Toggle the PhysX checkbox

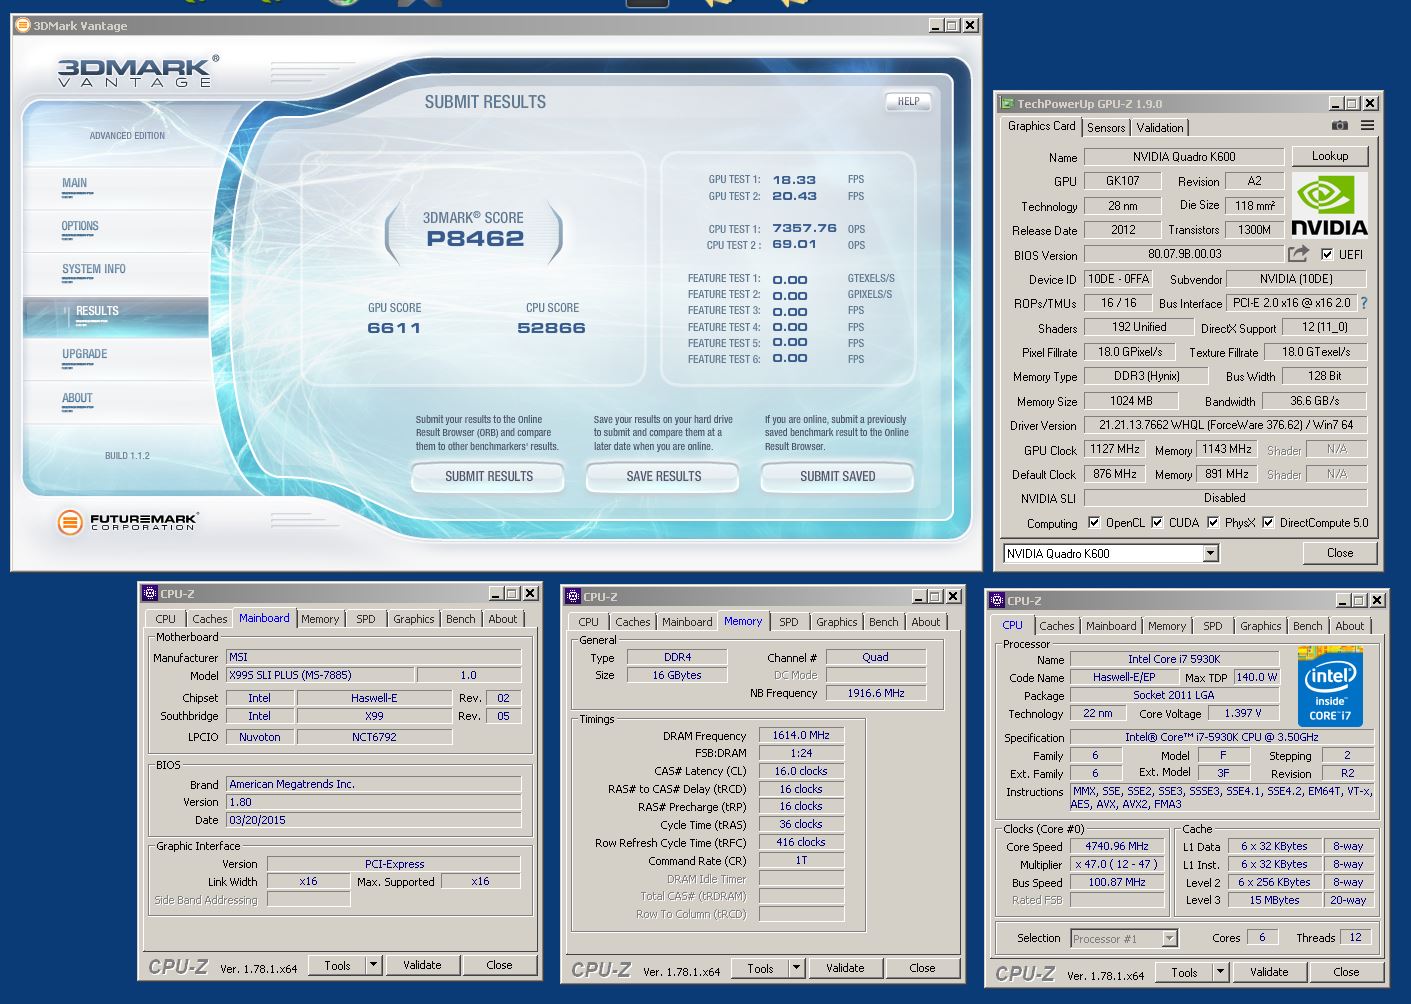point(1213,522)
